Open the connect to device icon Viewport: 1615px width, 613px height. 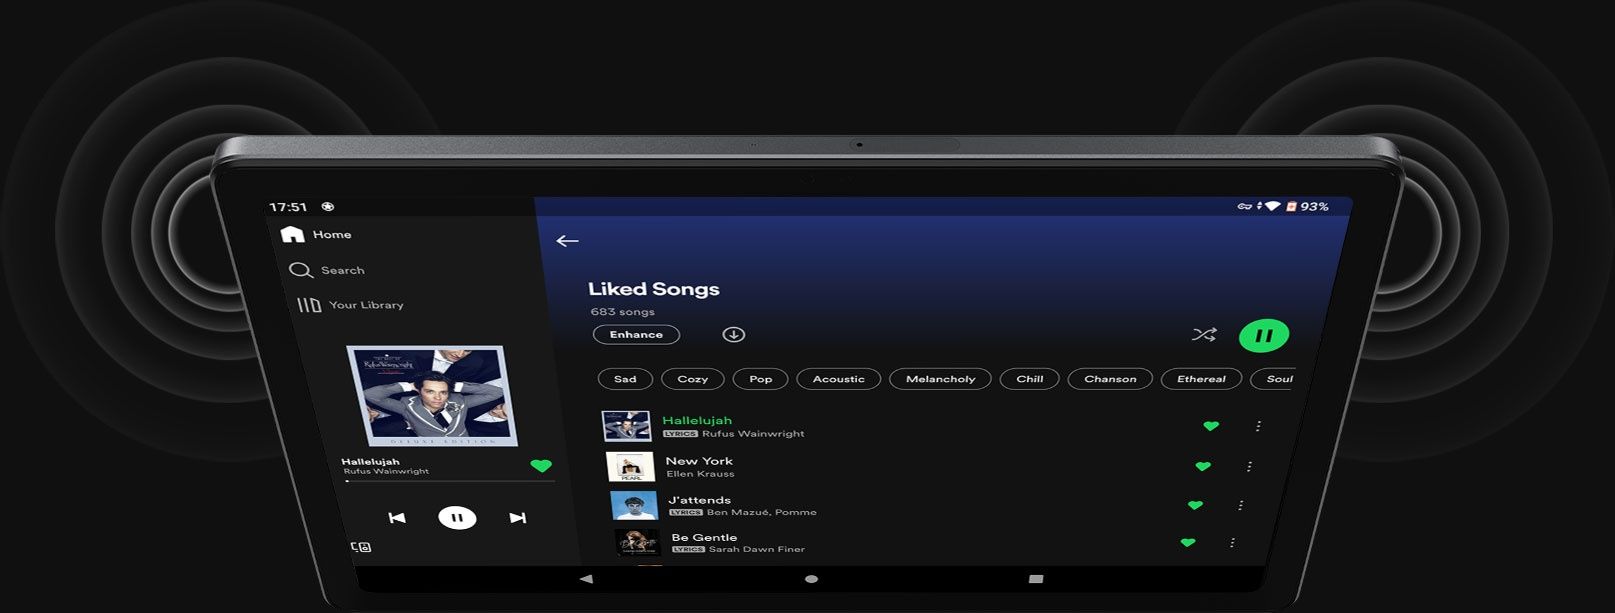point(361,547)
